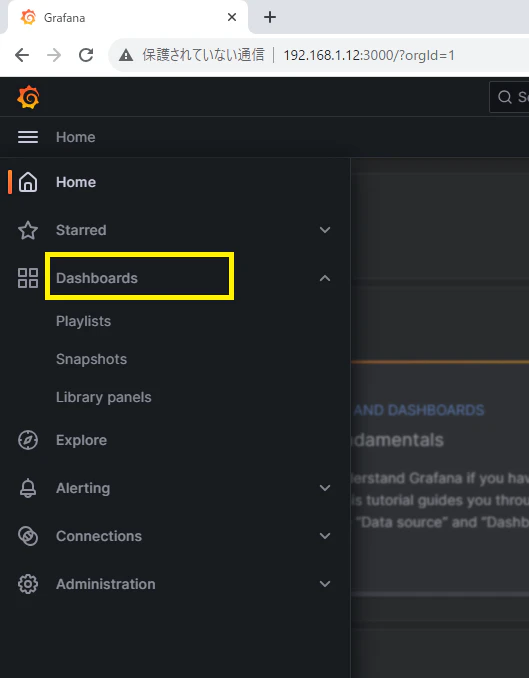
Task: Click the Administration gear icon
Action: (x=28, y=584)
